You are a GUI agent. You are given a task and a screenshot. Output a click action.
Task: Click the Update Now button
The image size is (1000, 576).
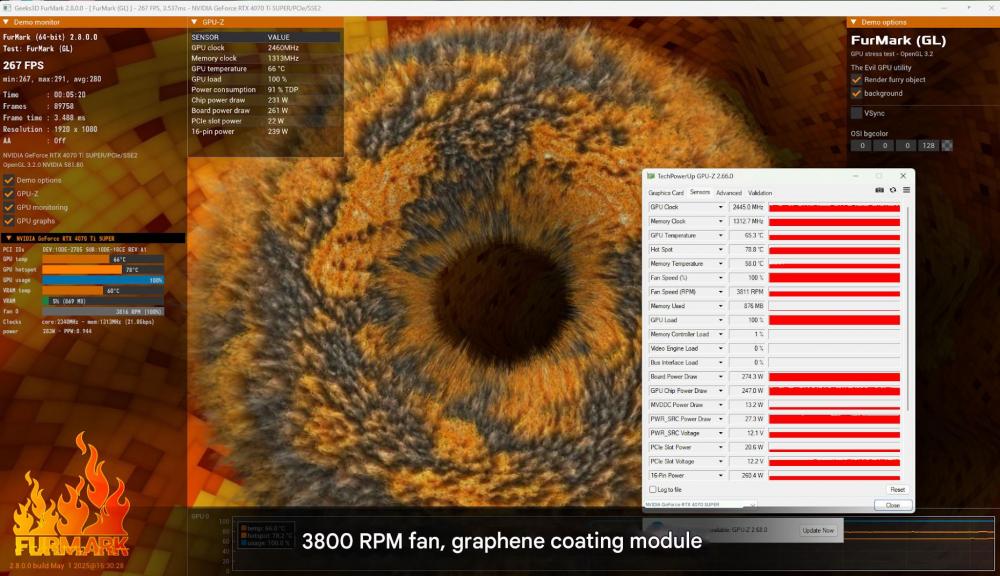point(817,530)
